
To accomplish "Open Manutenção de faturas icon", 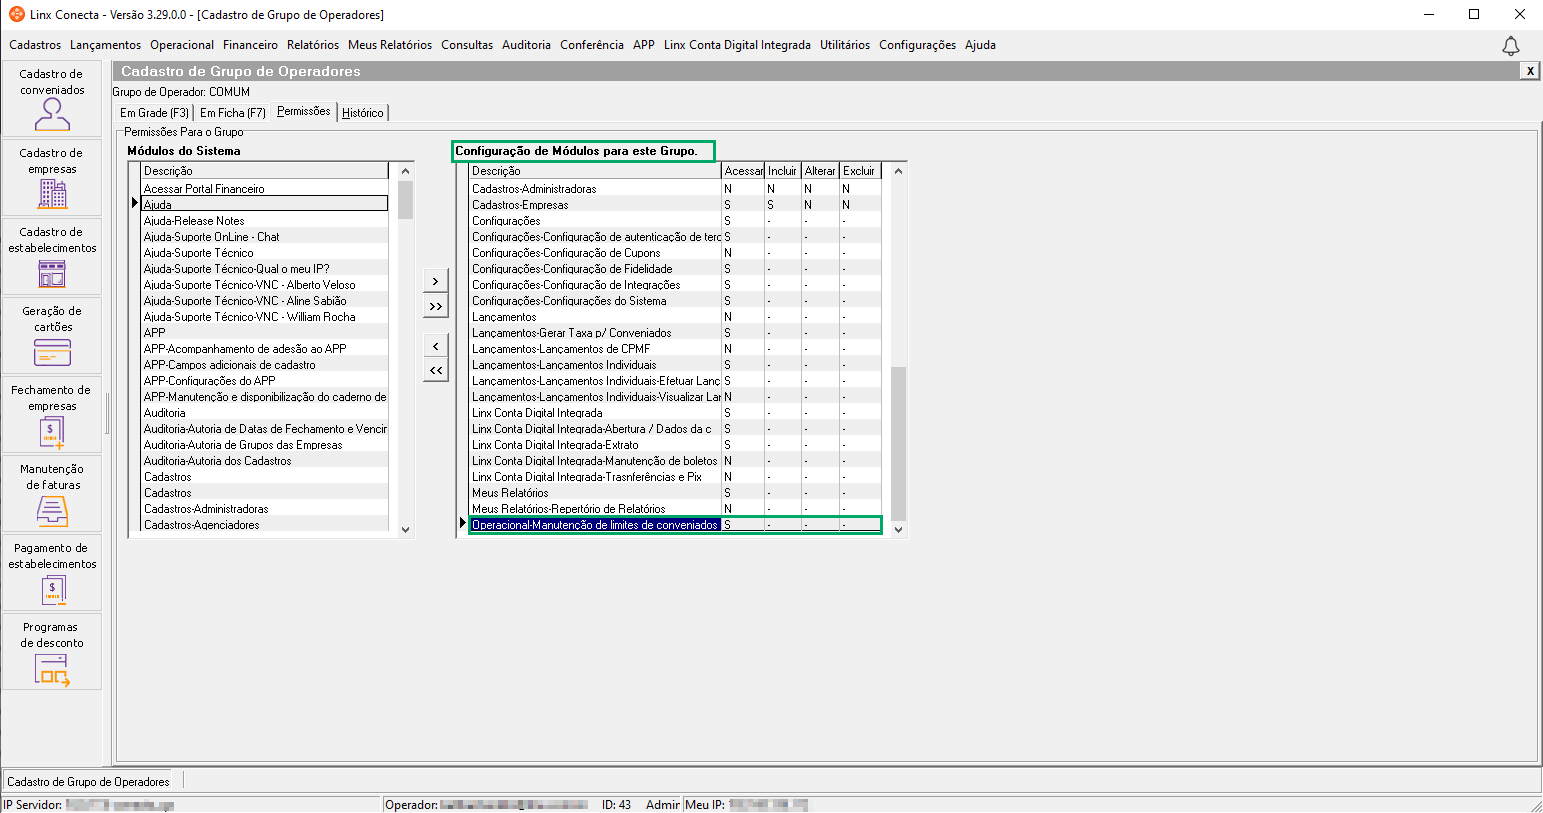I will point(52,511).
